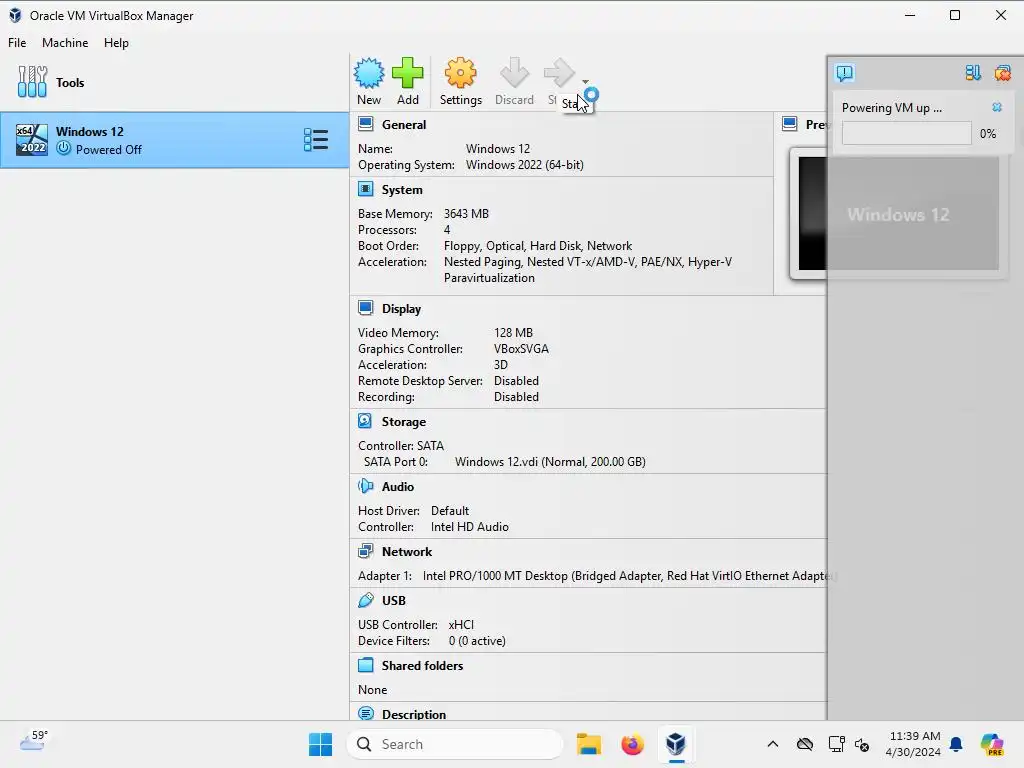Image resolution: width=1024 pixels, height=768 pixels.
Task: Click the Windows 12.vdi storage entry
Action: pyautogui.click(x=550, y=462)
